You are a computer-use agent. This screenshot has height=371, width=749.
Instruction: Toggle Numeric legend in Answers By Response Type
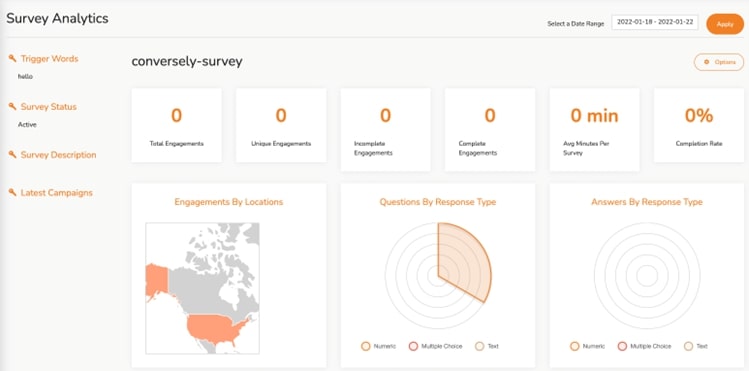(588, 346)
